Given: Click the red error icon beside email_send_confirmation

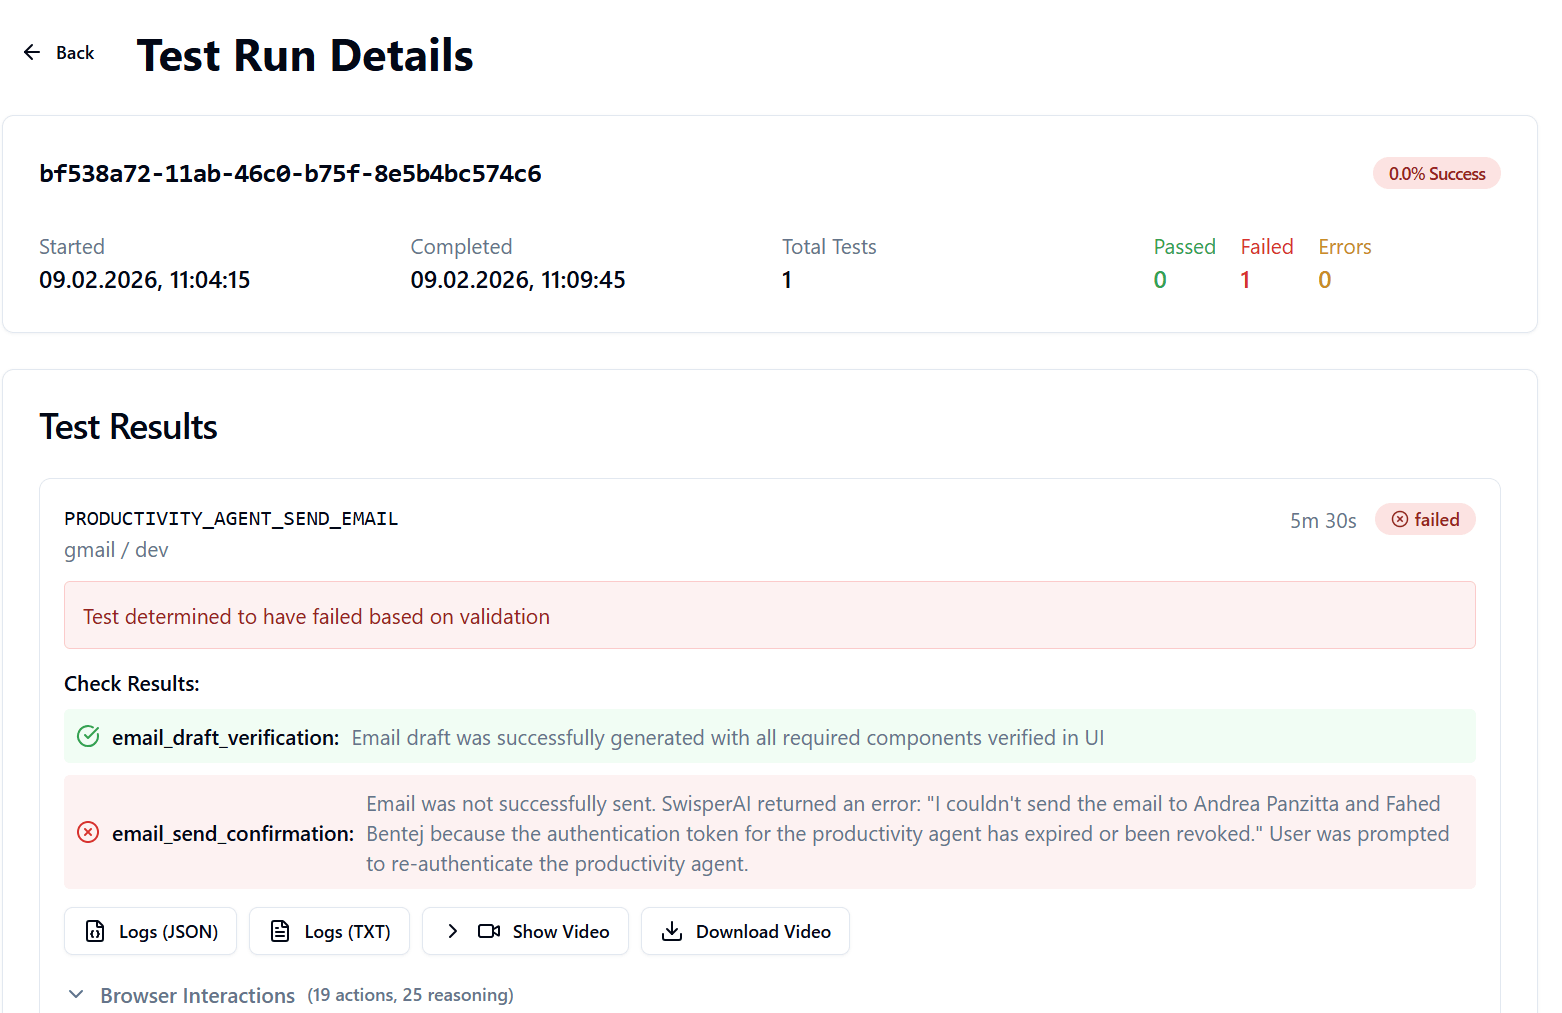Looking at the screenshot, I should click(88, 832).
